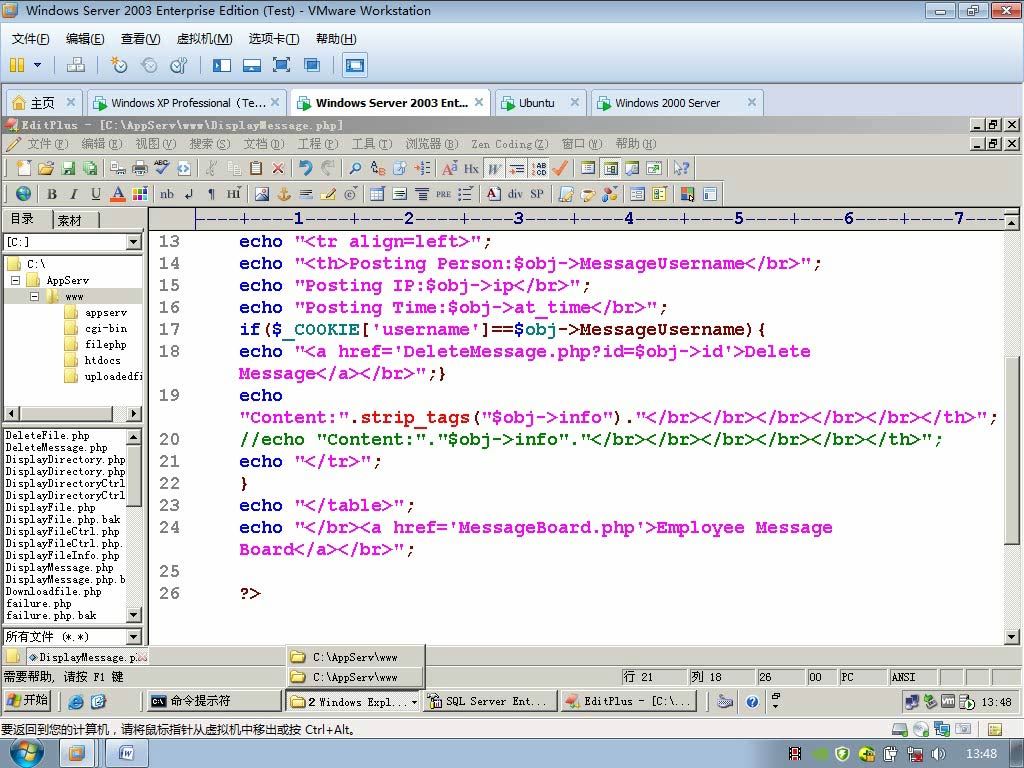Toggle the column marker checkmark icon
The width and height of the screenshot is (1024, 768).
[560, 168]
